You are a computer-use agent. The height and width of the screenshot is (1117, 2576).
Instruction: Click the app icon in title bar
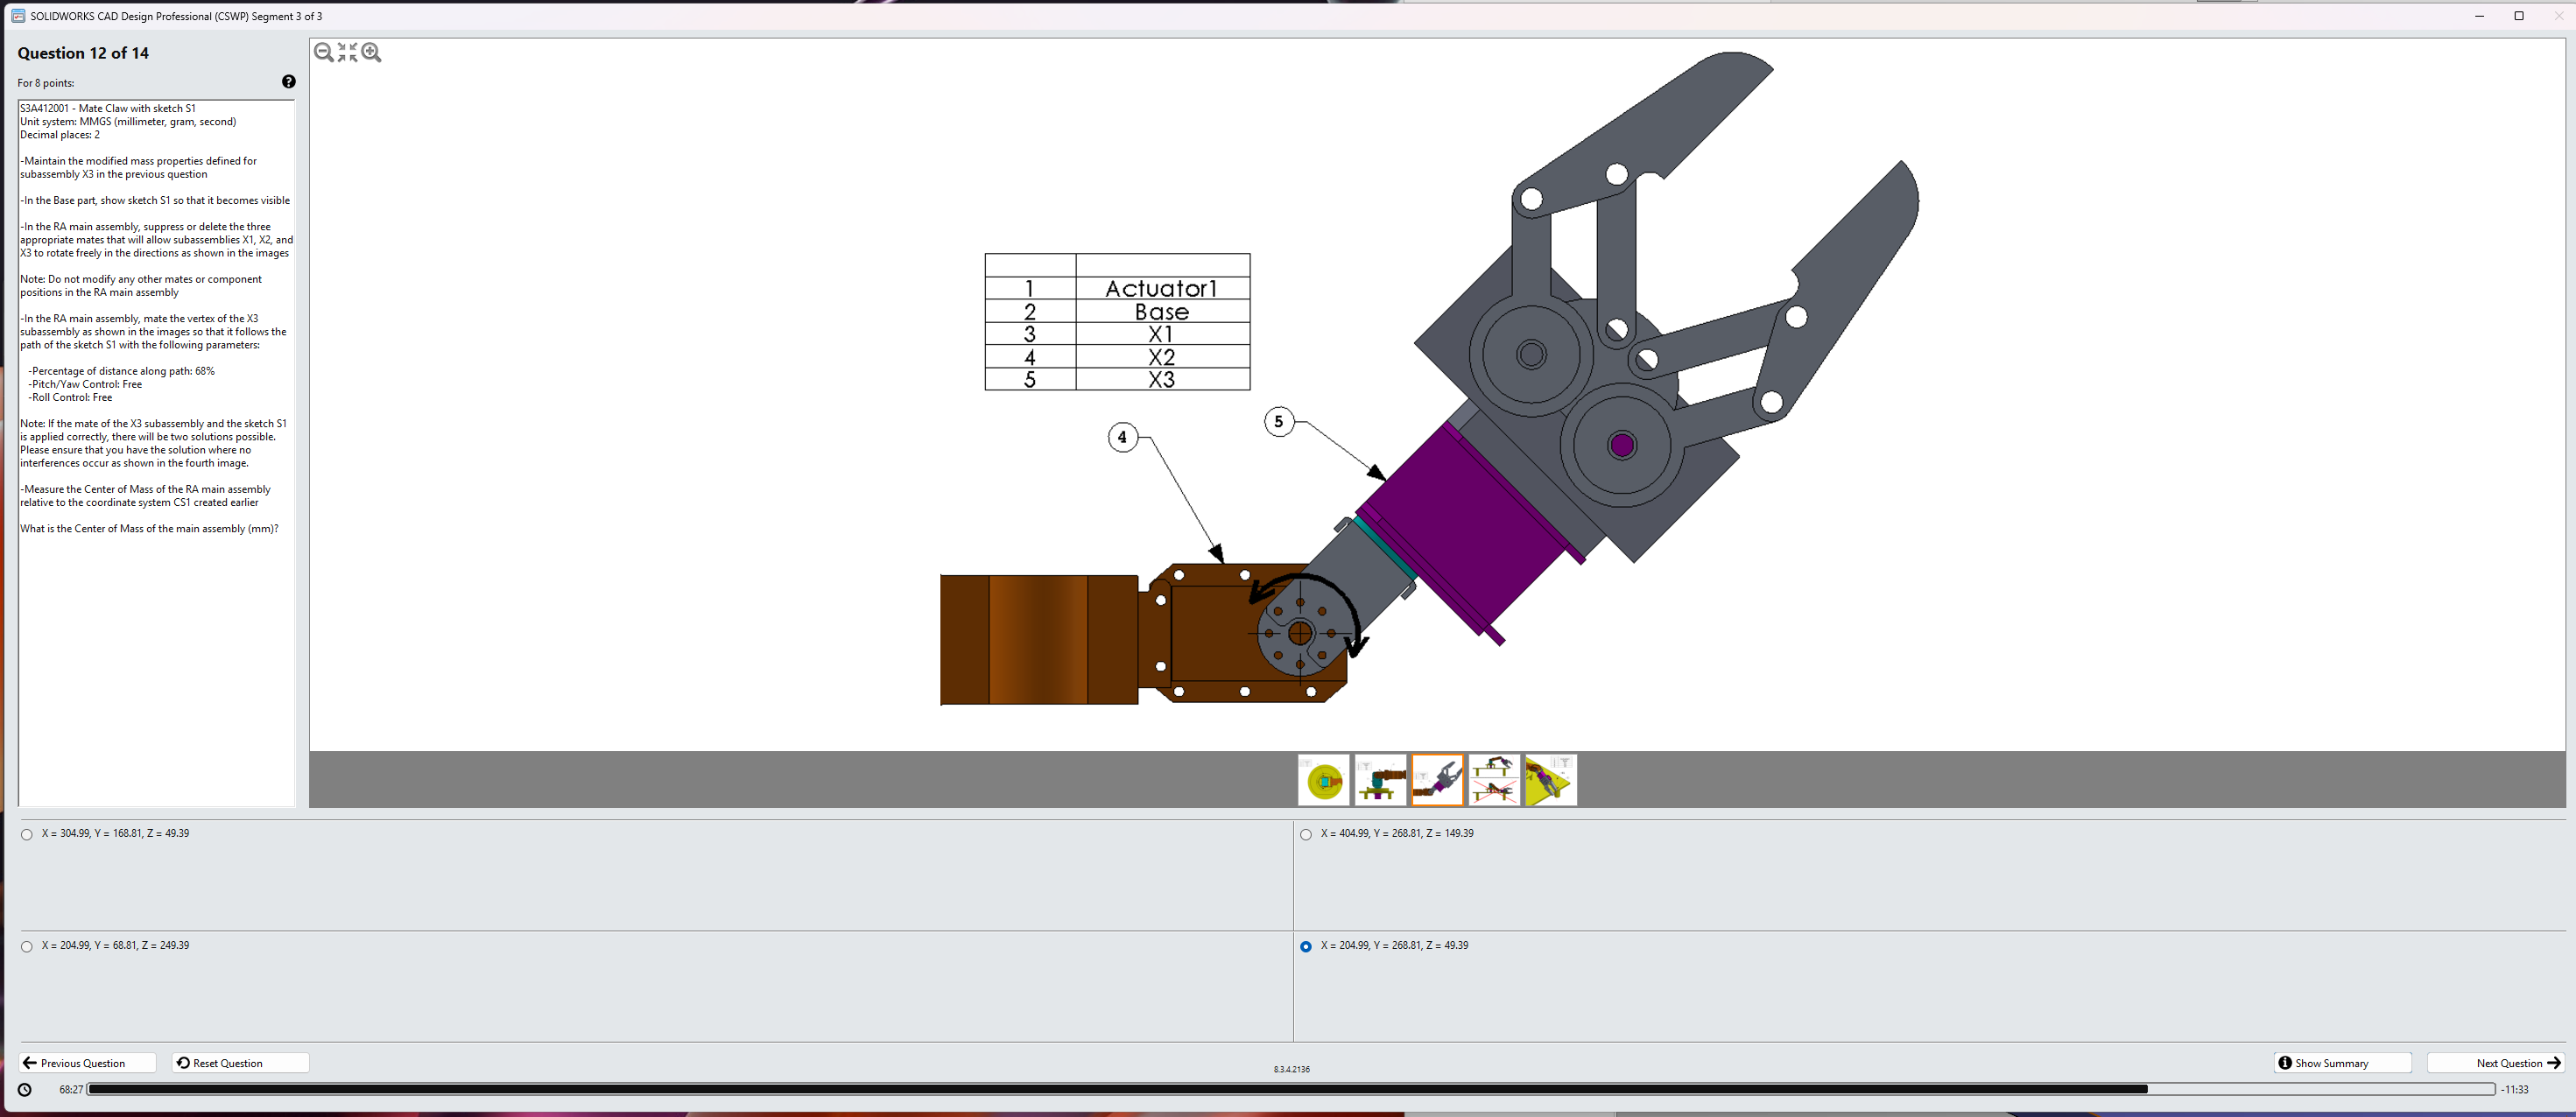click(17, 16)
